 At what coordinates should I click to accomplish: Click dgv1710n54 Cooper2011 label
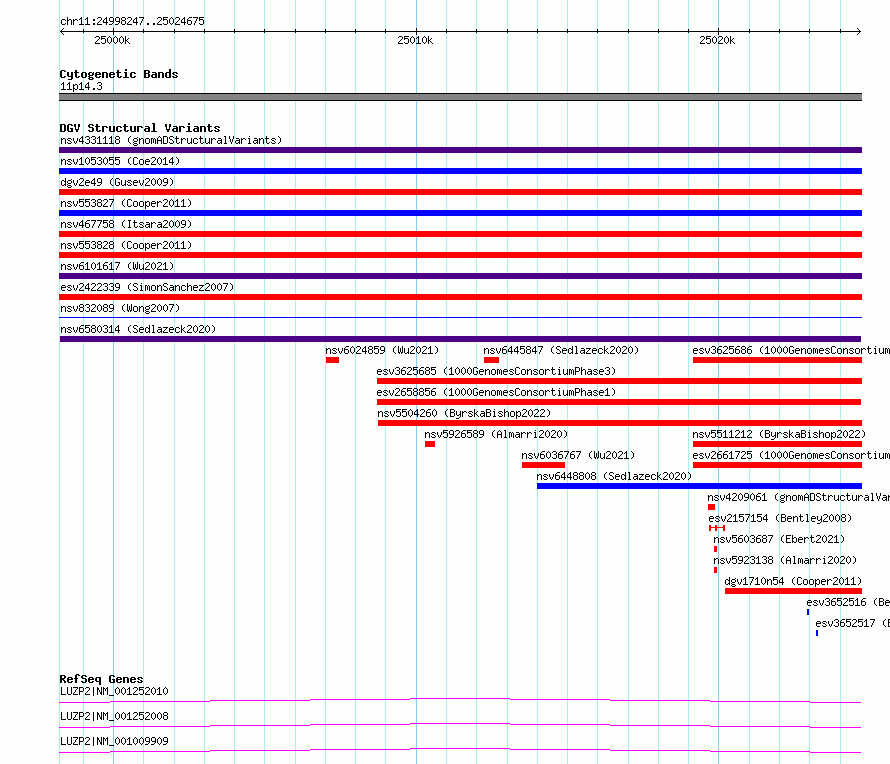(793, 581)
